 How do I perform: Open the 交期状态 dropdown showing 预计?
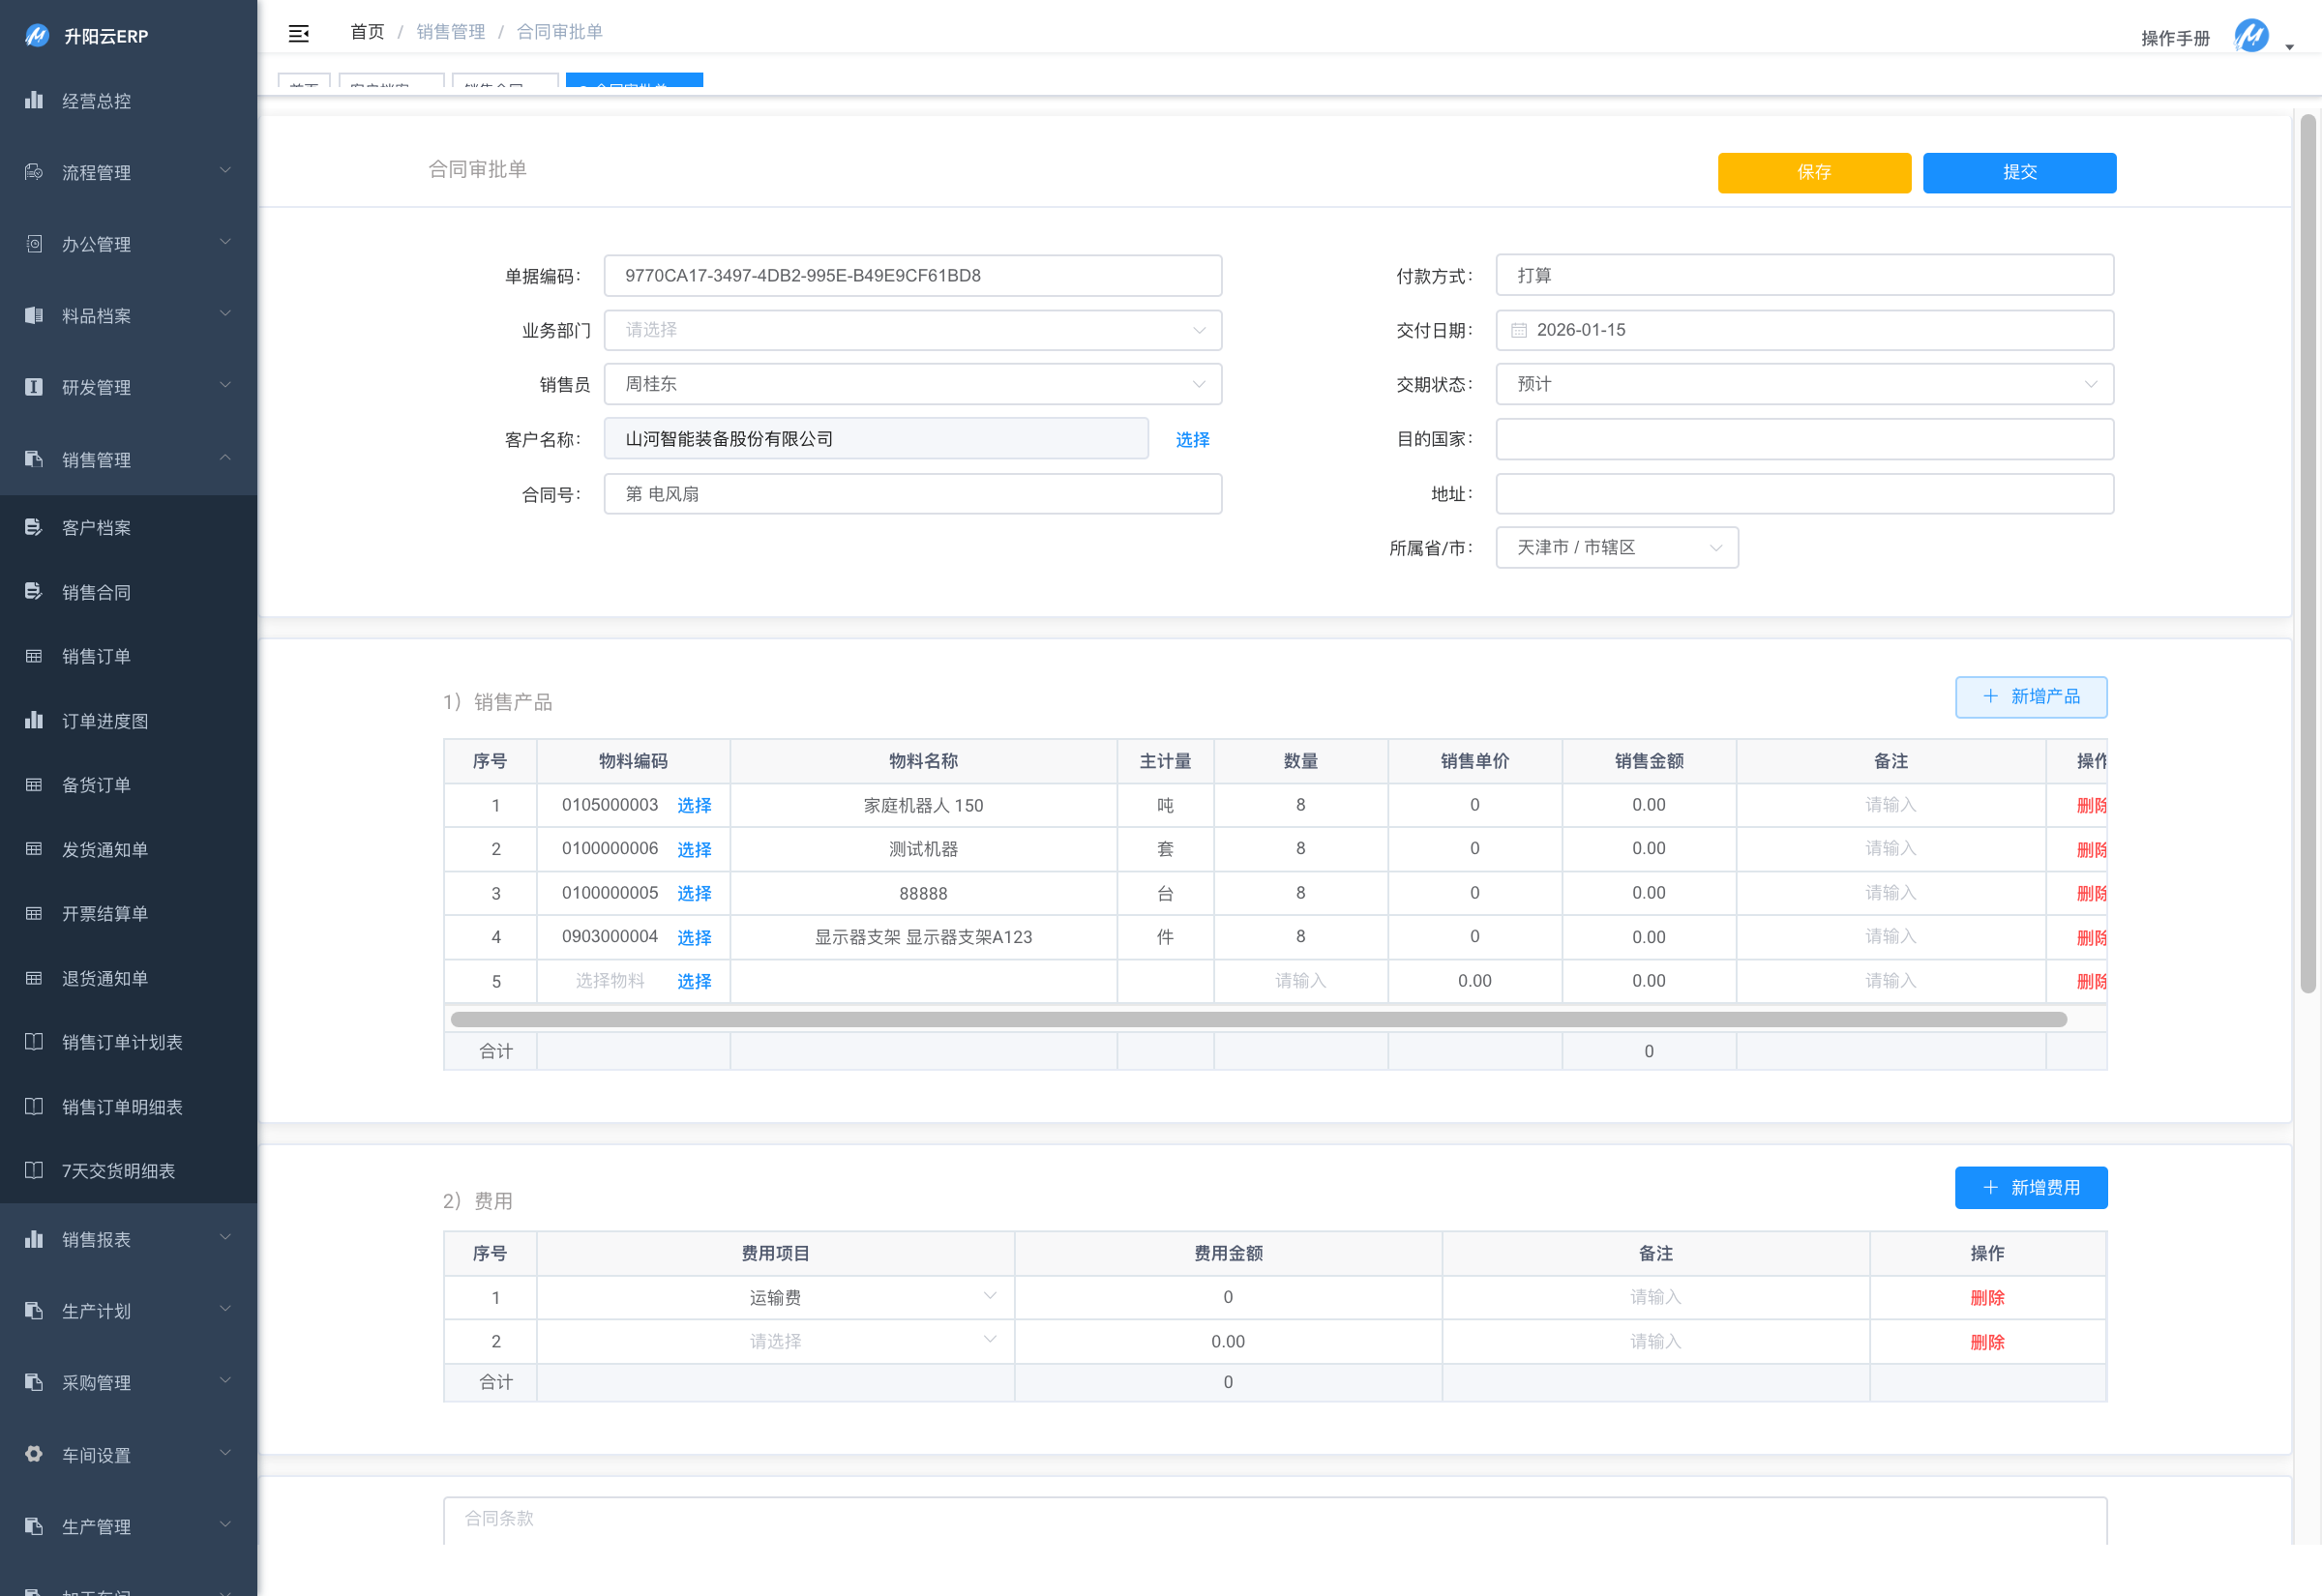[1804, 384]
